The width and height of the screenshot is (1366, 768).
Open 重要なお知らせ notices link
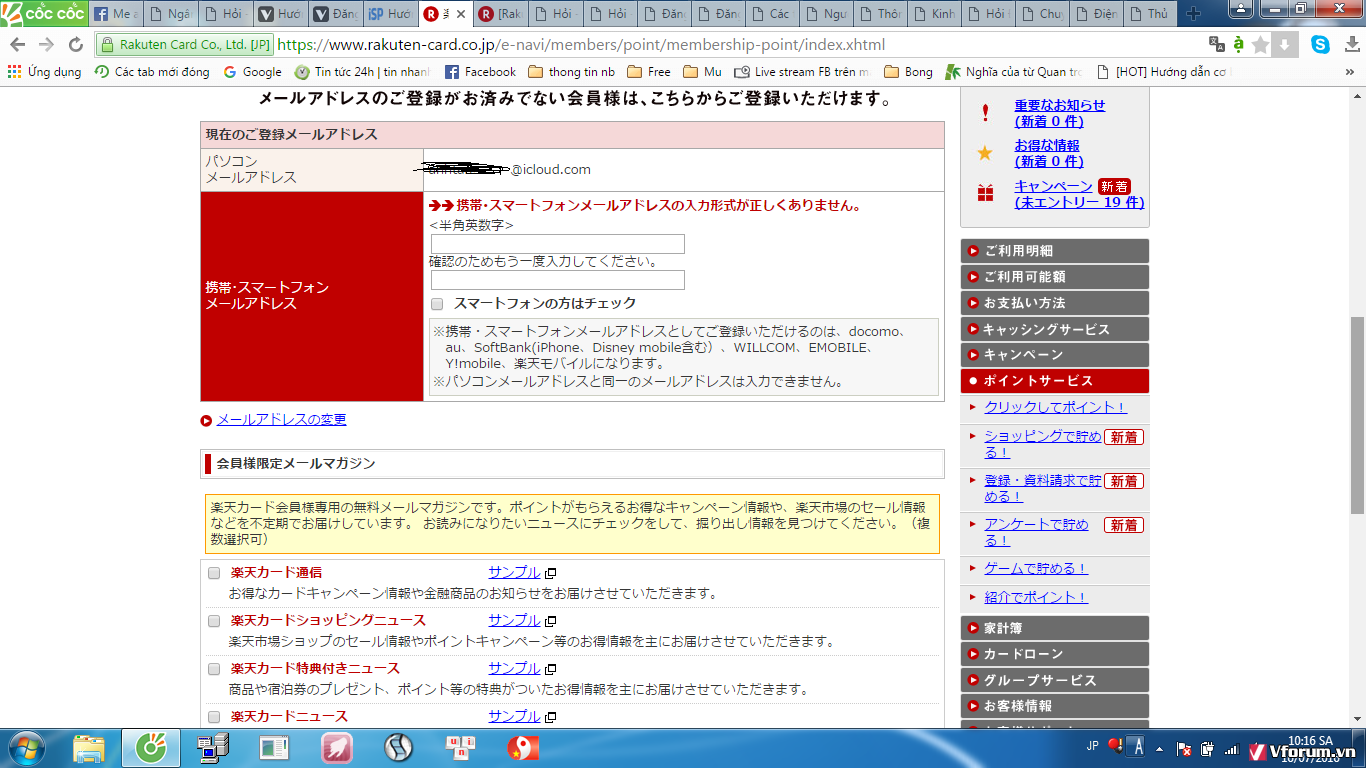tap(1060, 113)
